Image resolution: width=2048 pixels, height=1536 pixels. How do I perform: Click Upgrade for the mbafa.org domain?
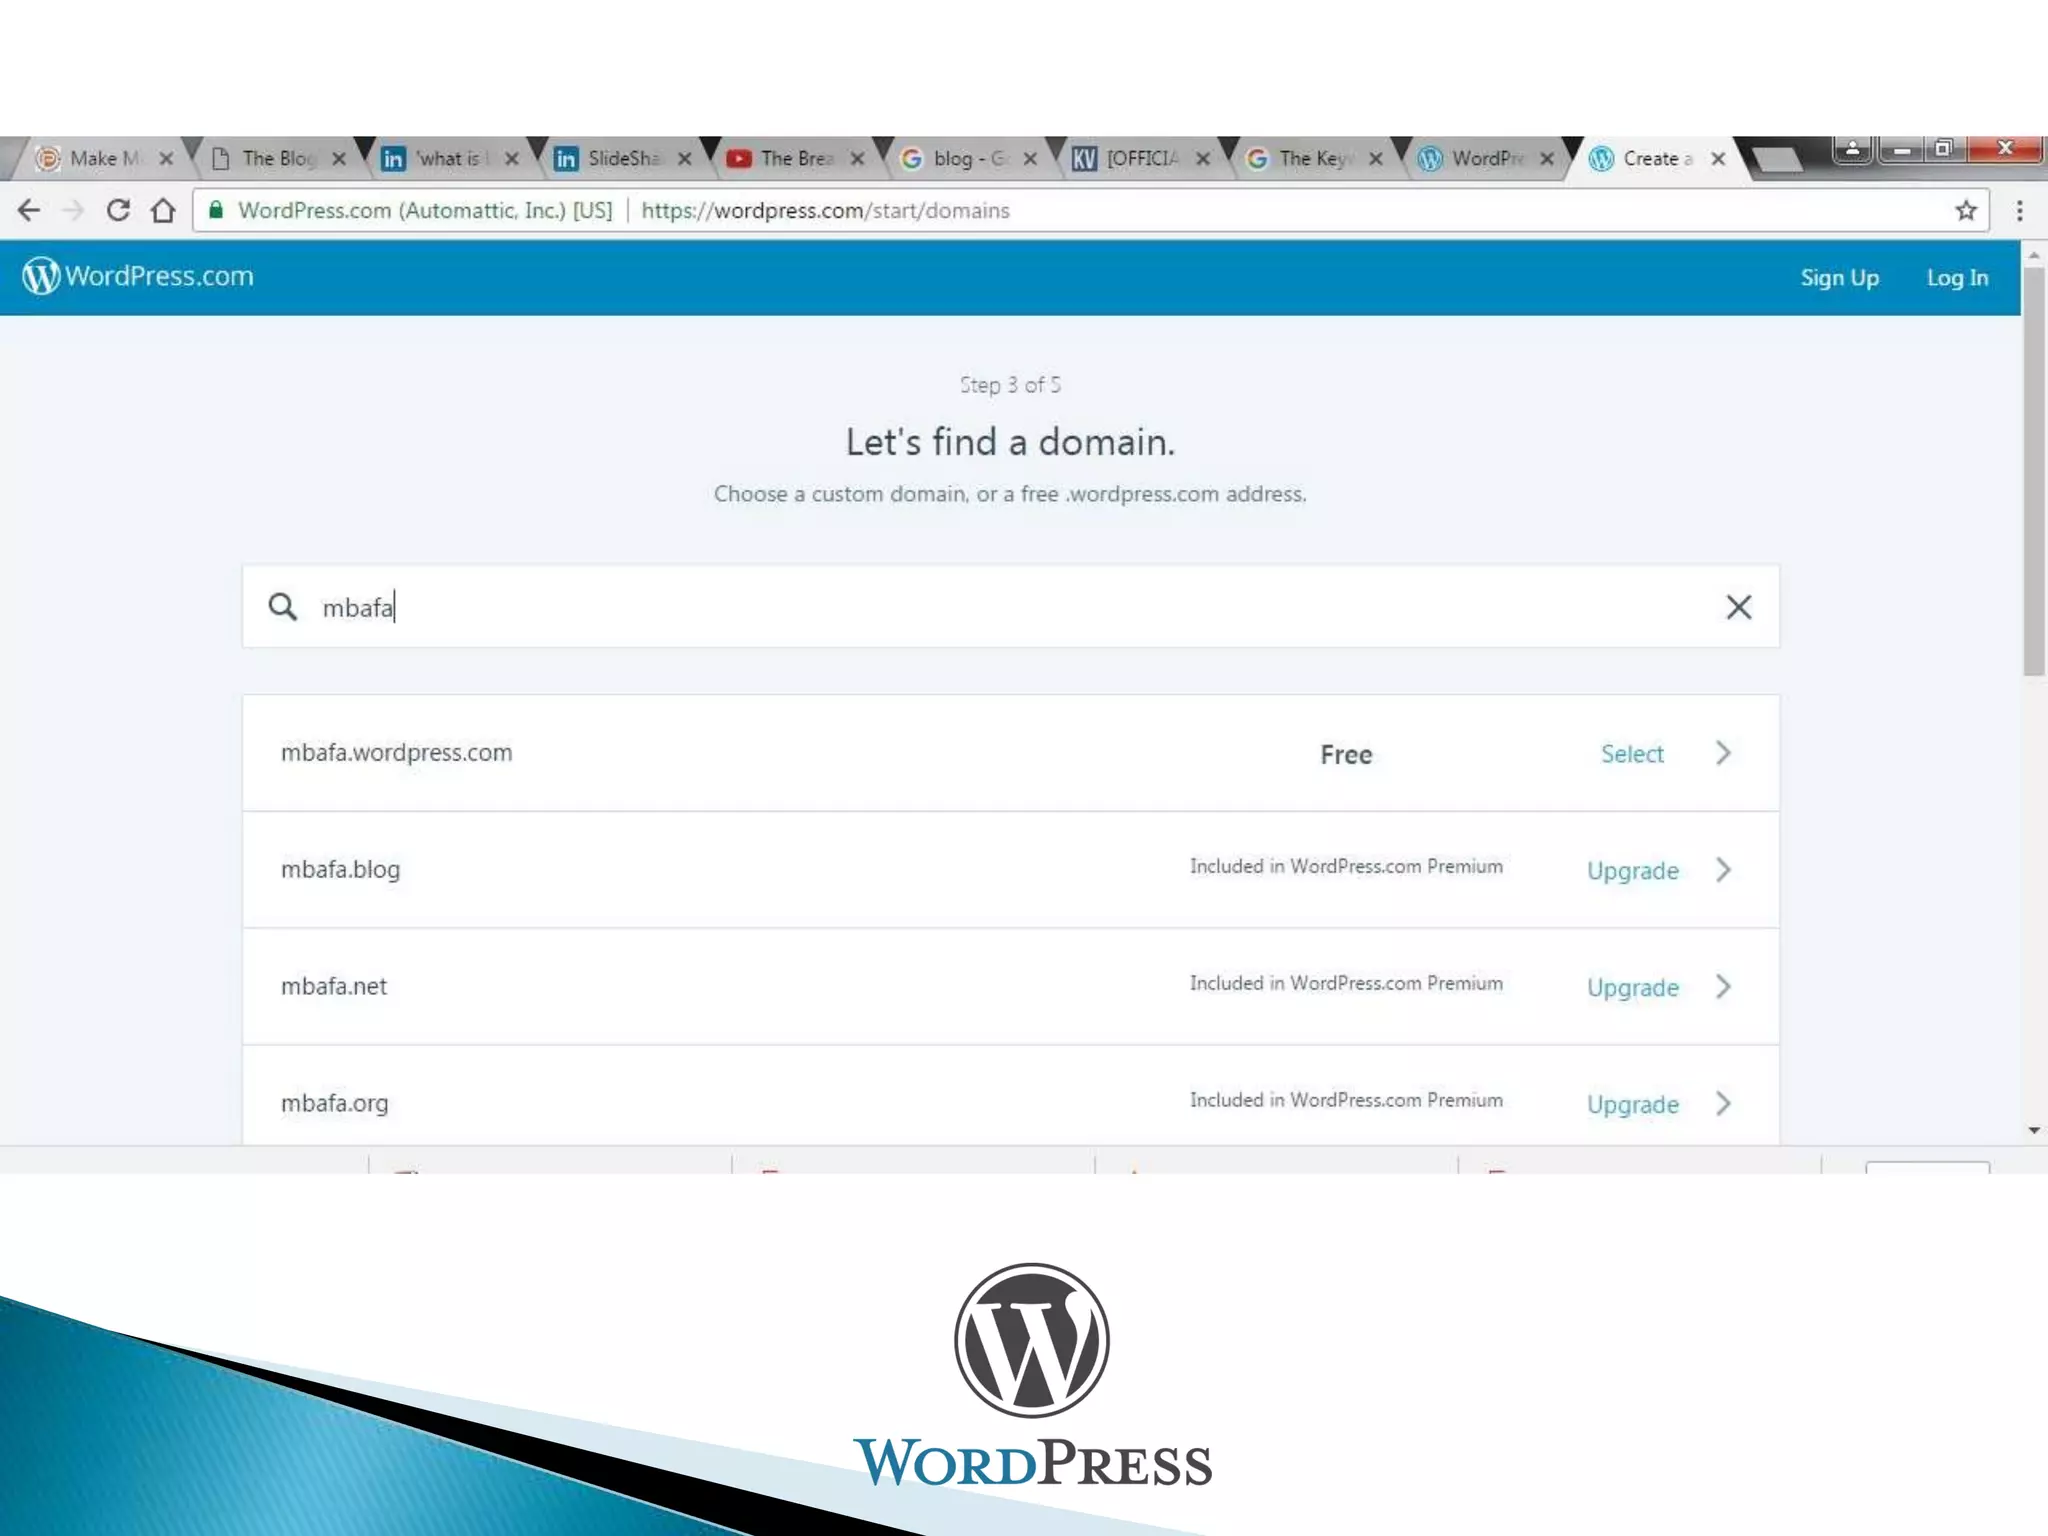[1632, 1104]
